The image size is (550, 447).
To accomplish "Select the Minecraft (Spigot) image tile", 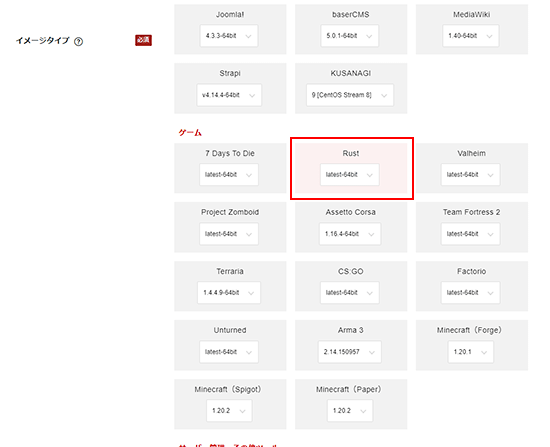I will pos(230,404).
